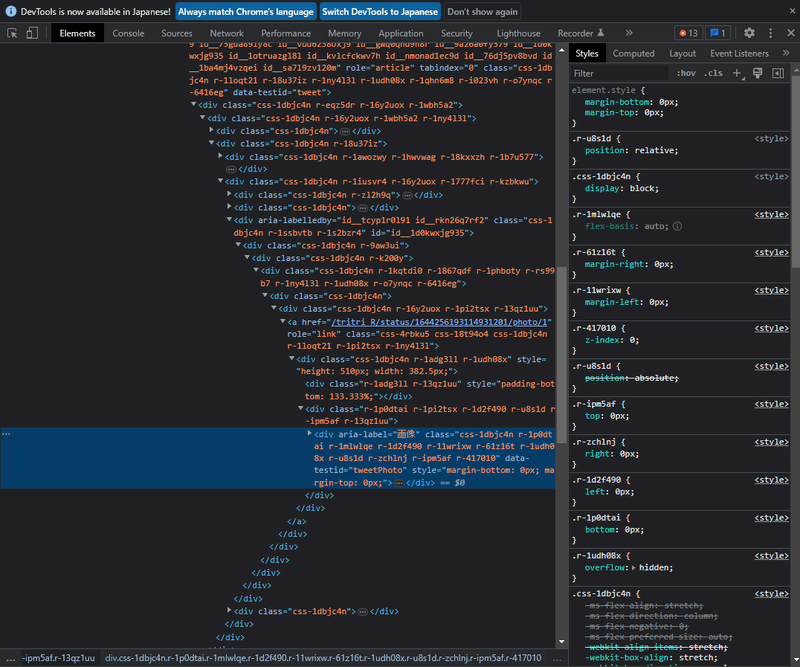Open the Layout sidebar tab
Viewport: 800px width, 667px height.
pyautogui.click(x=682, y=53)
